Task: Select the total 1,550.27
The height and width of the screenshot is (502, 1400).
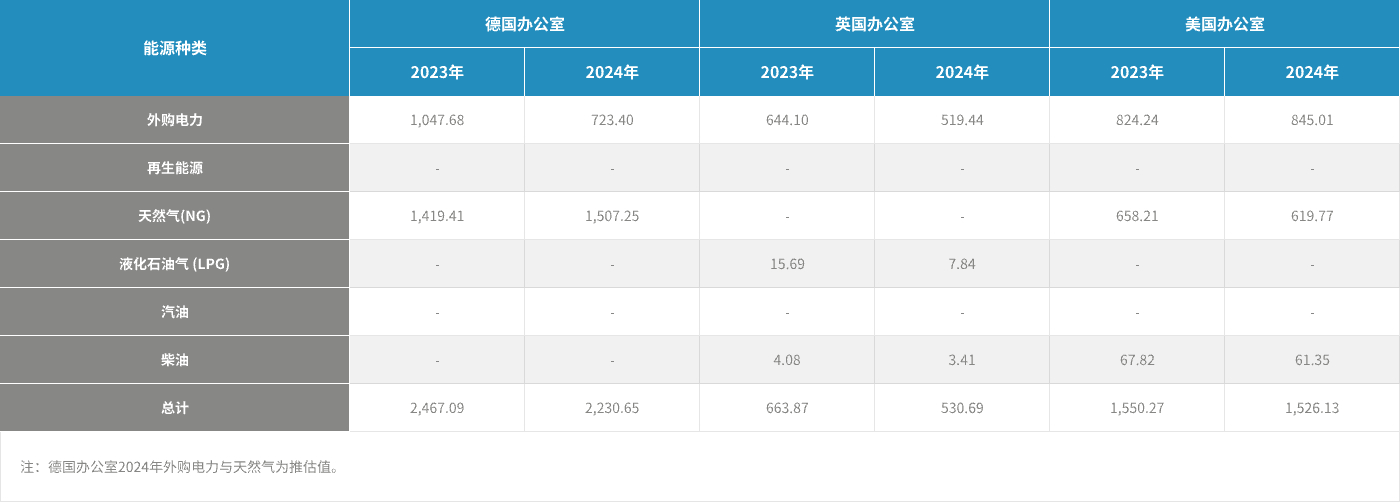Action: click(x=1137, y=408)
